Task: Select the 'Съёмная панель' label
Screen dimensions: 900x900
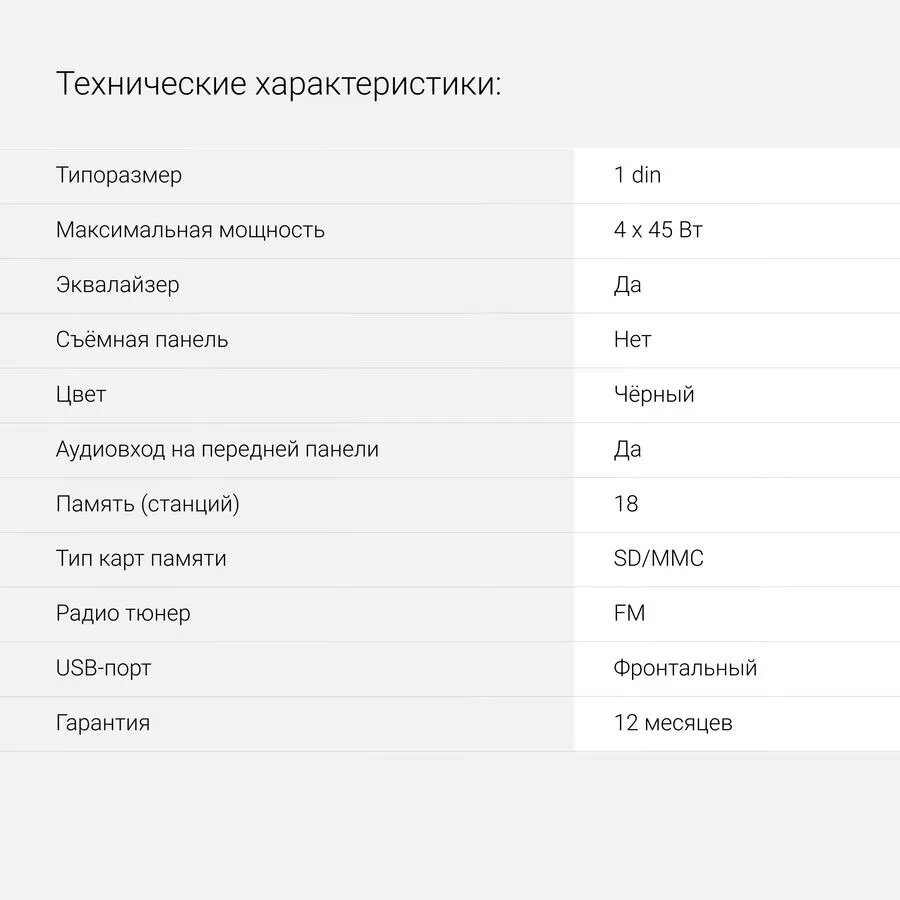Action: 142,340
